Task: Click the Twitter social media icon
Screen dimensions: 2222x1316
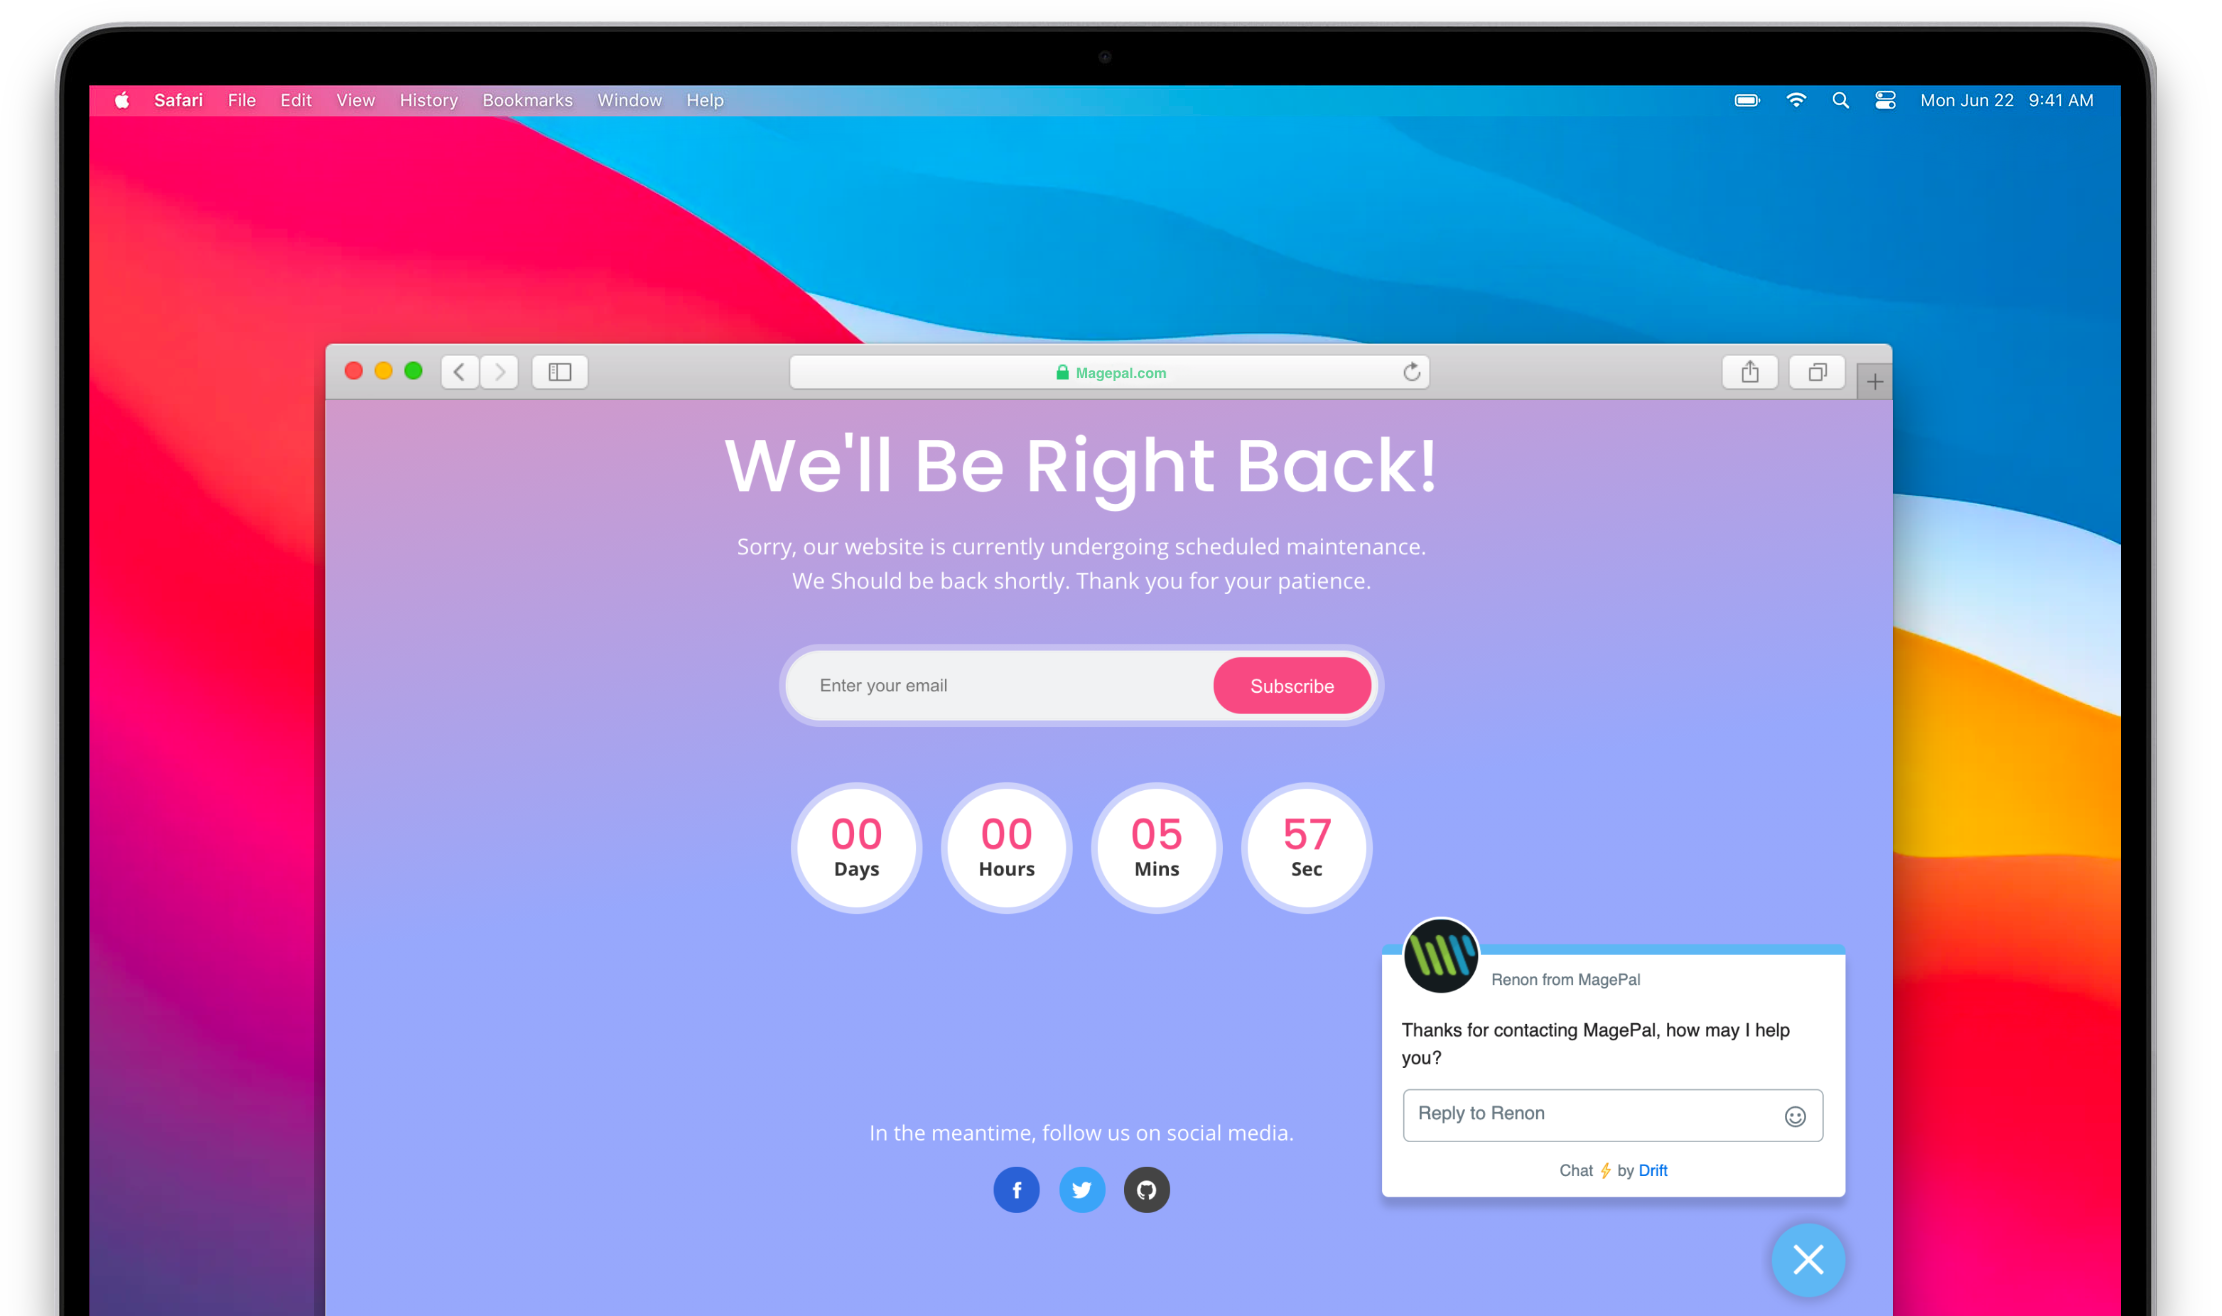Action: pos(1080,1189)
